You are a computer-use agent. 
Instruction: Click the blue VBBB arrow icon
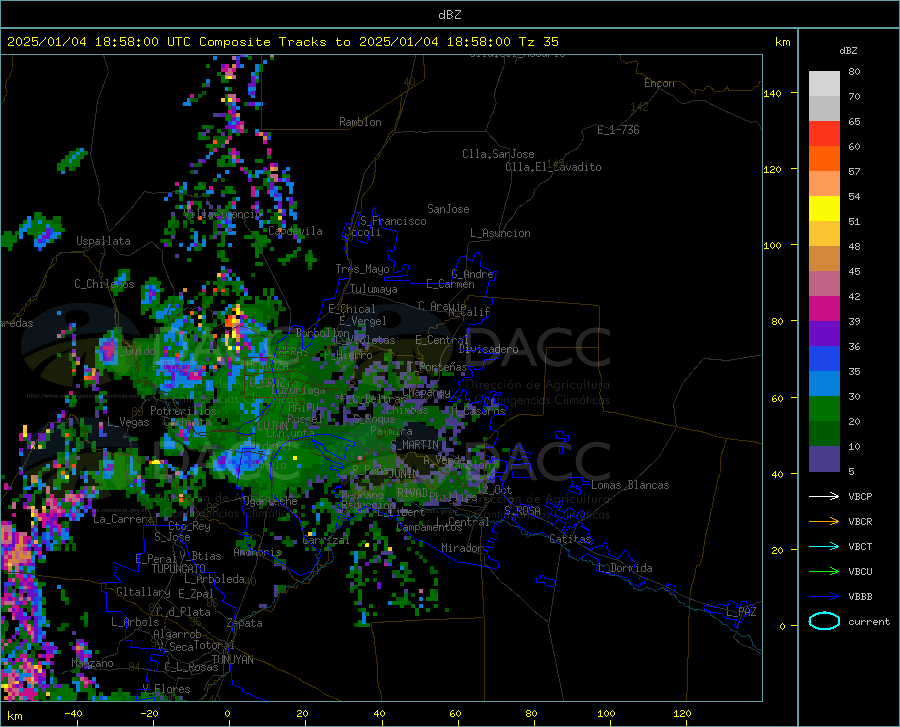(824, 597)
